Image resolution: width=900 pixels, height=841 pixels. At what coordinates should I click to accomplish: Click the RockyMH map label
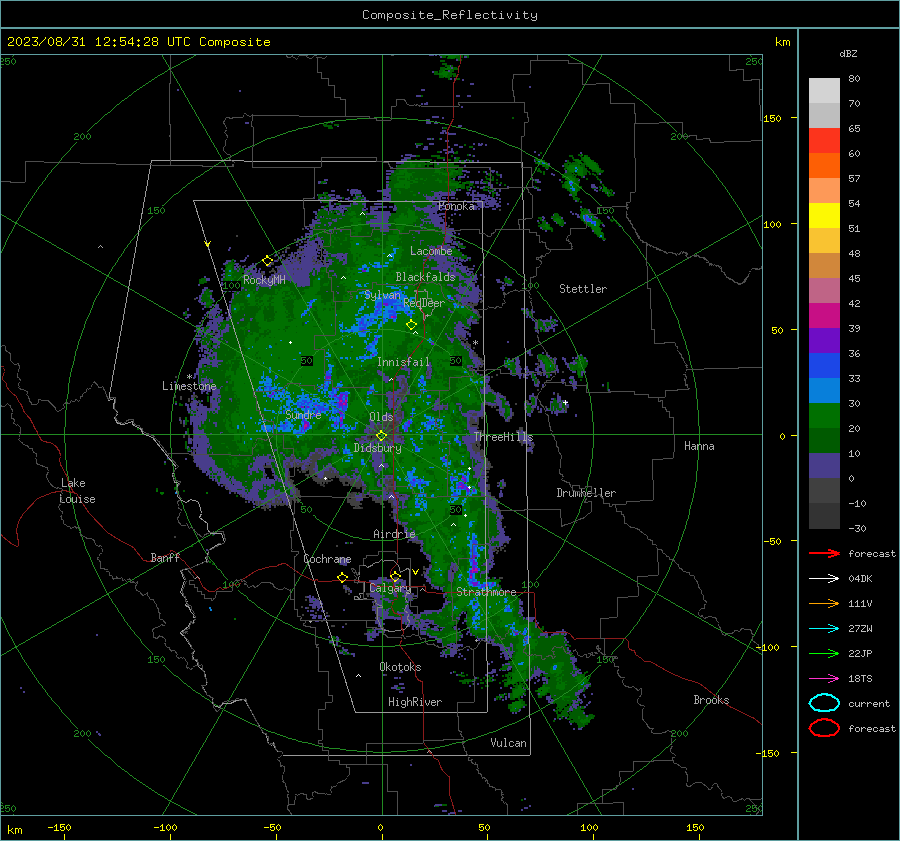264,280
